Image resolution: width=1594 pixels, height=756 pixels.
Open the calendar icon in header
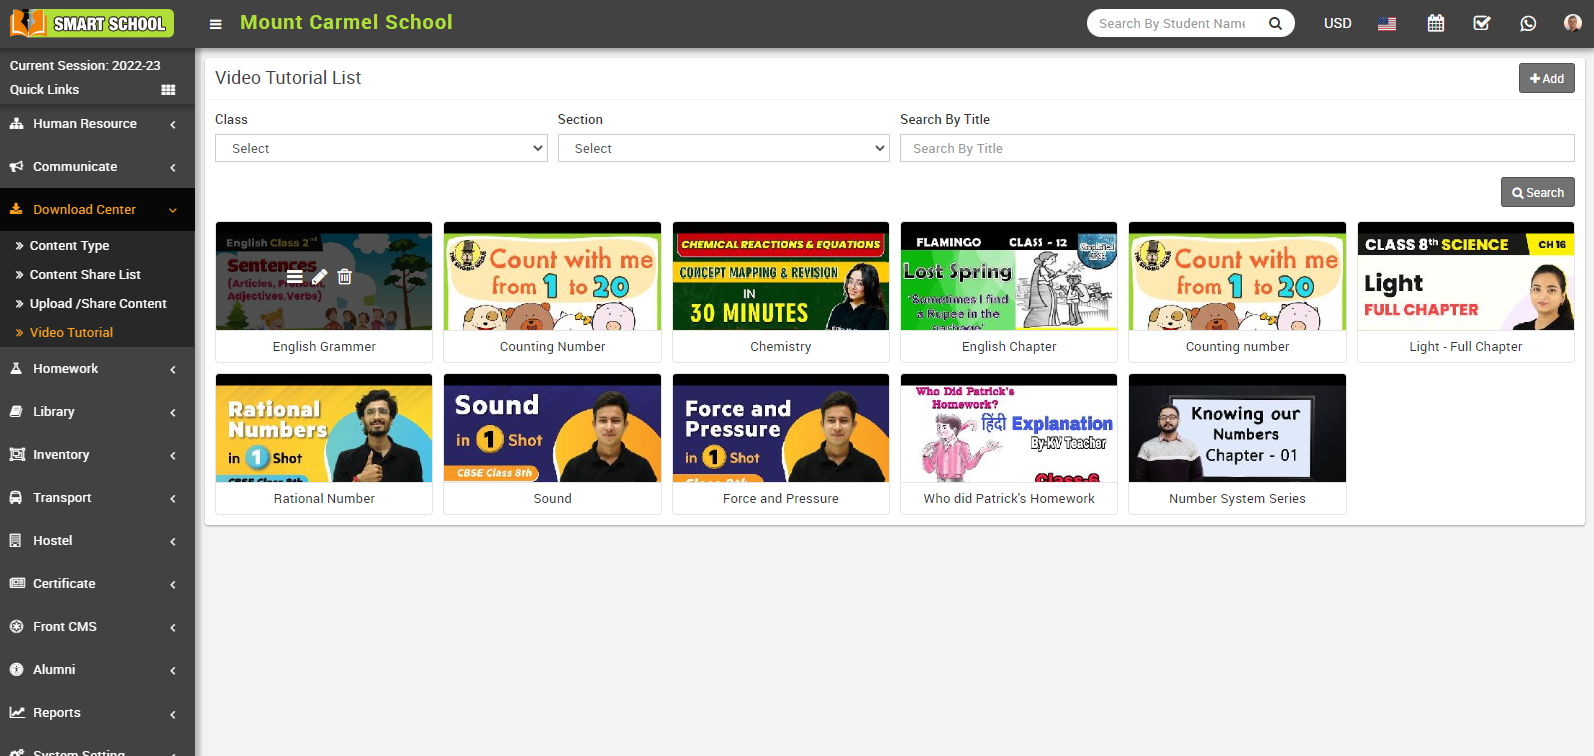click(1435, 23)
